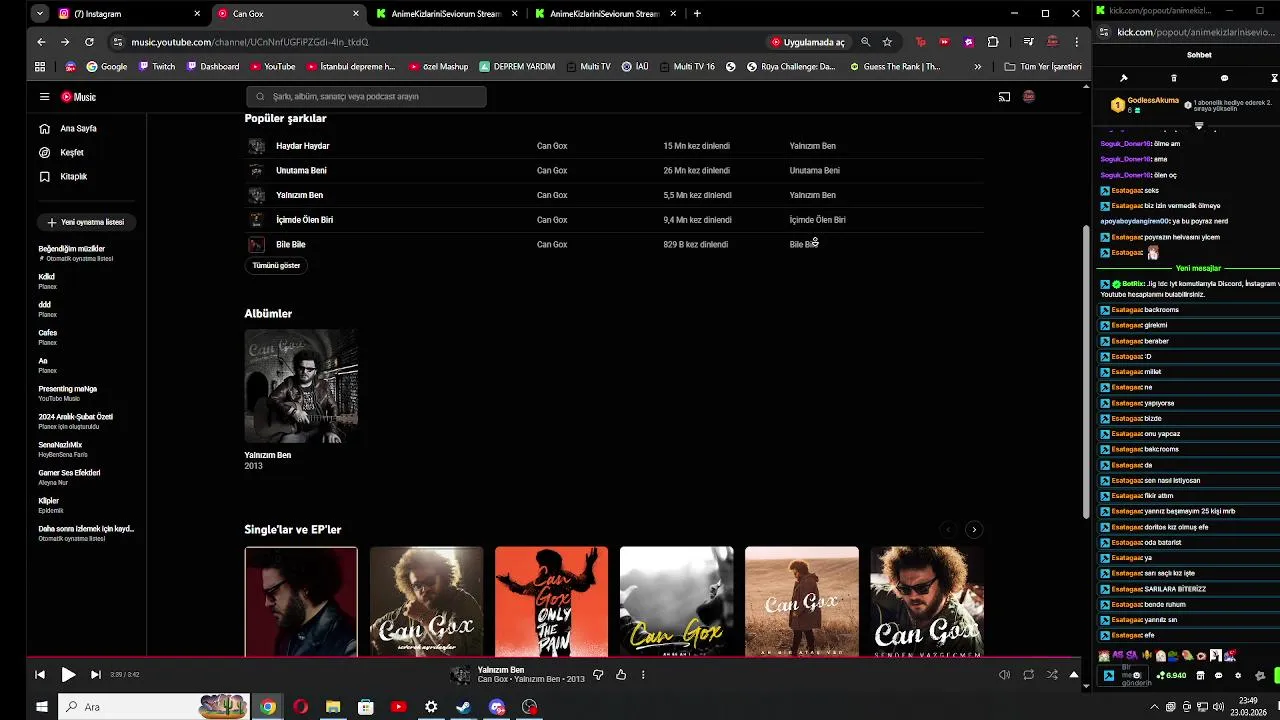Click 'Yeni oynatma listesi' button
Screen dimensions: 1280x720
[x=86, y=222]
